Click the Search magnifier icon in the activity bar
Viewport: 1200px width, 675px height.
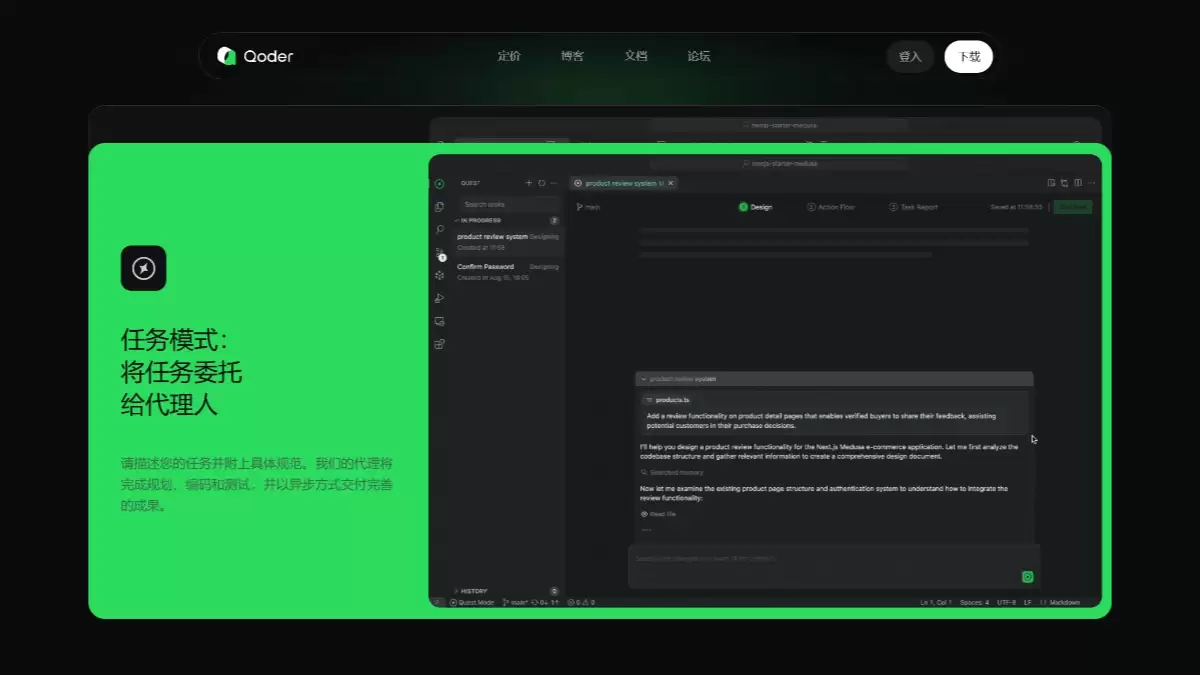click(439, 230)
